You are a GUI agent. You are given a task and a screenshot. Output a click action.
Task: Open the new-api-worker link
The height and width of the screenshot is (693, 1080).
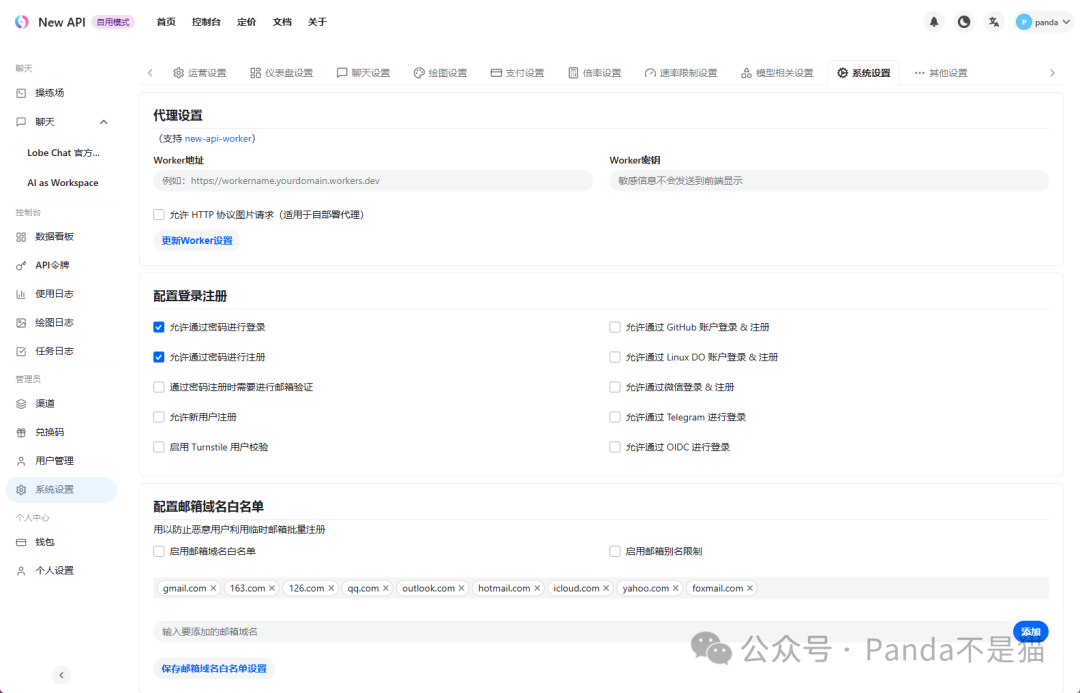click(x=218, y=138)
